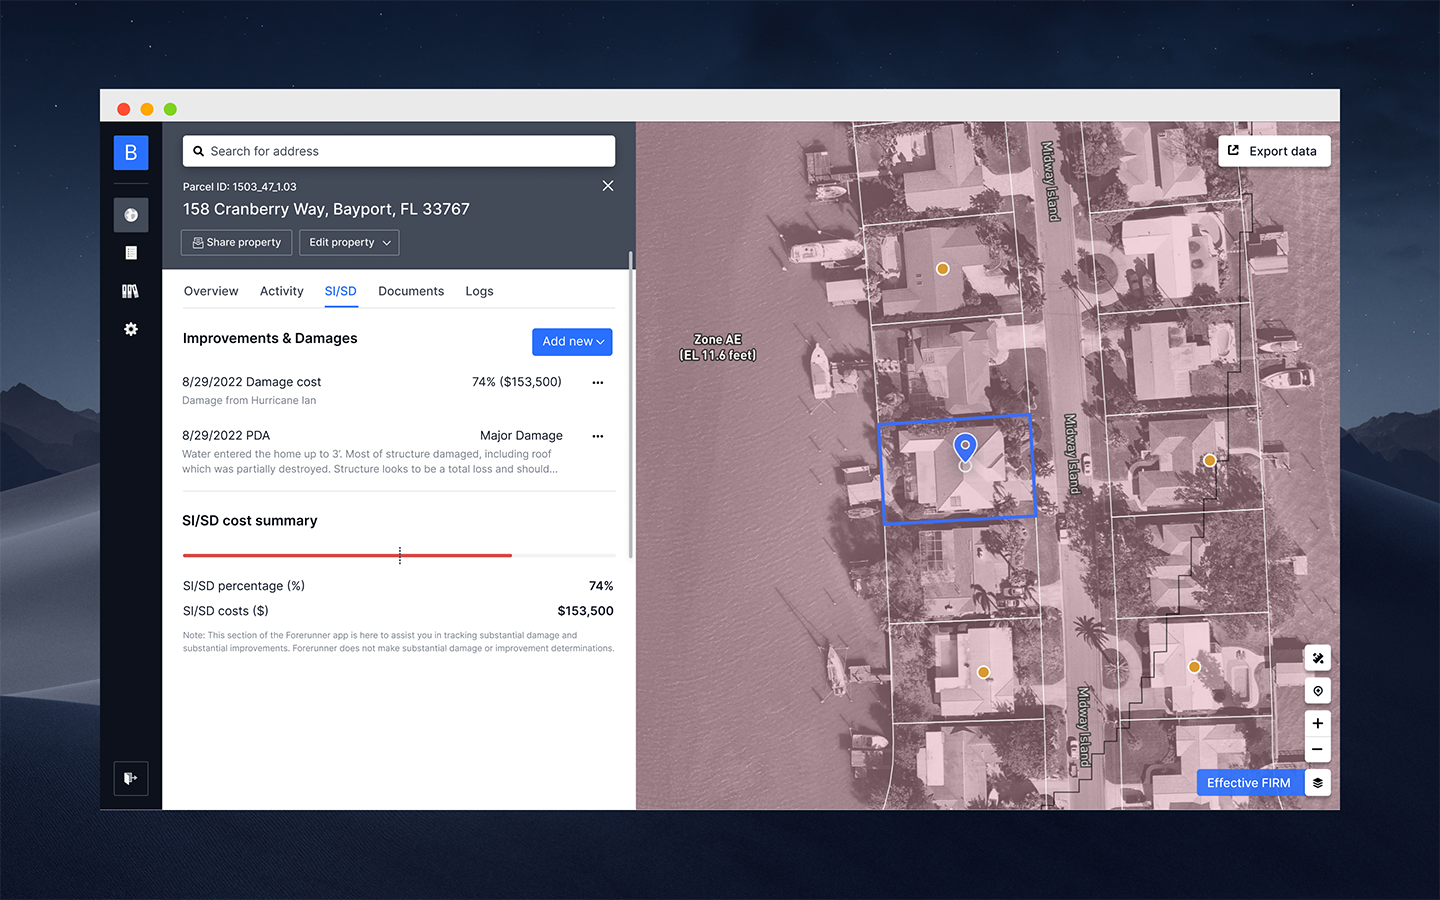Click the highlighted parcel outline on map
The image size is (1440, 900).
click(x=957, y=469)
